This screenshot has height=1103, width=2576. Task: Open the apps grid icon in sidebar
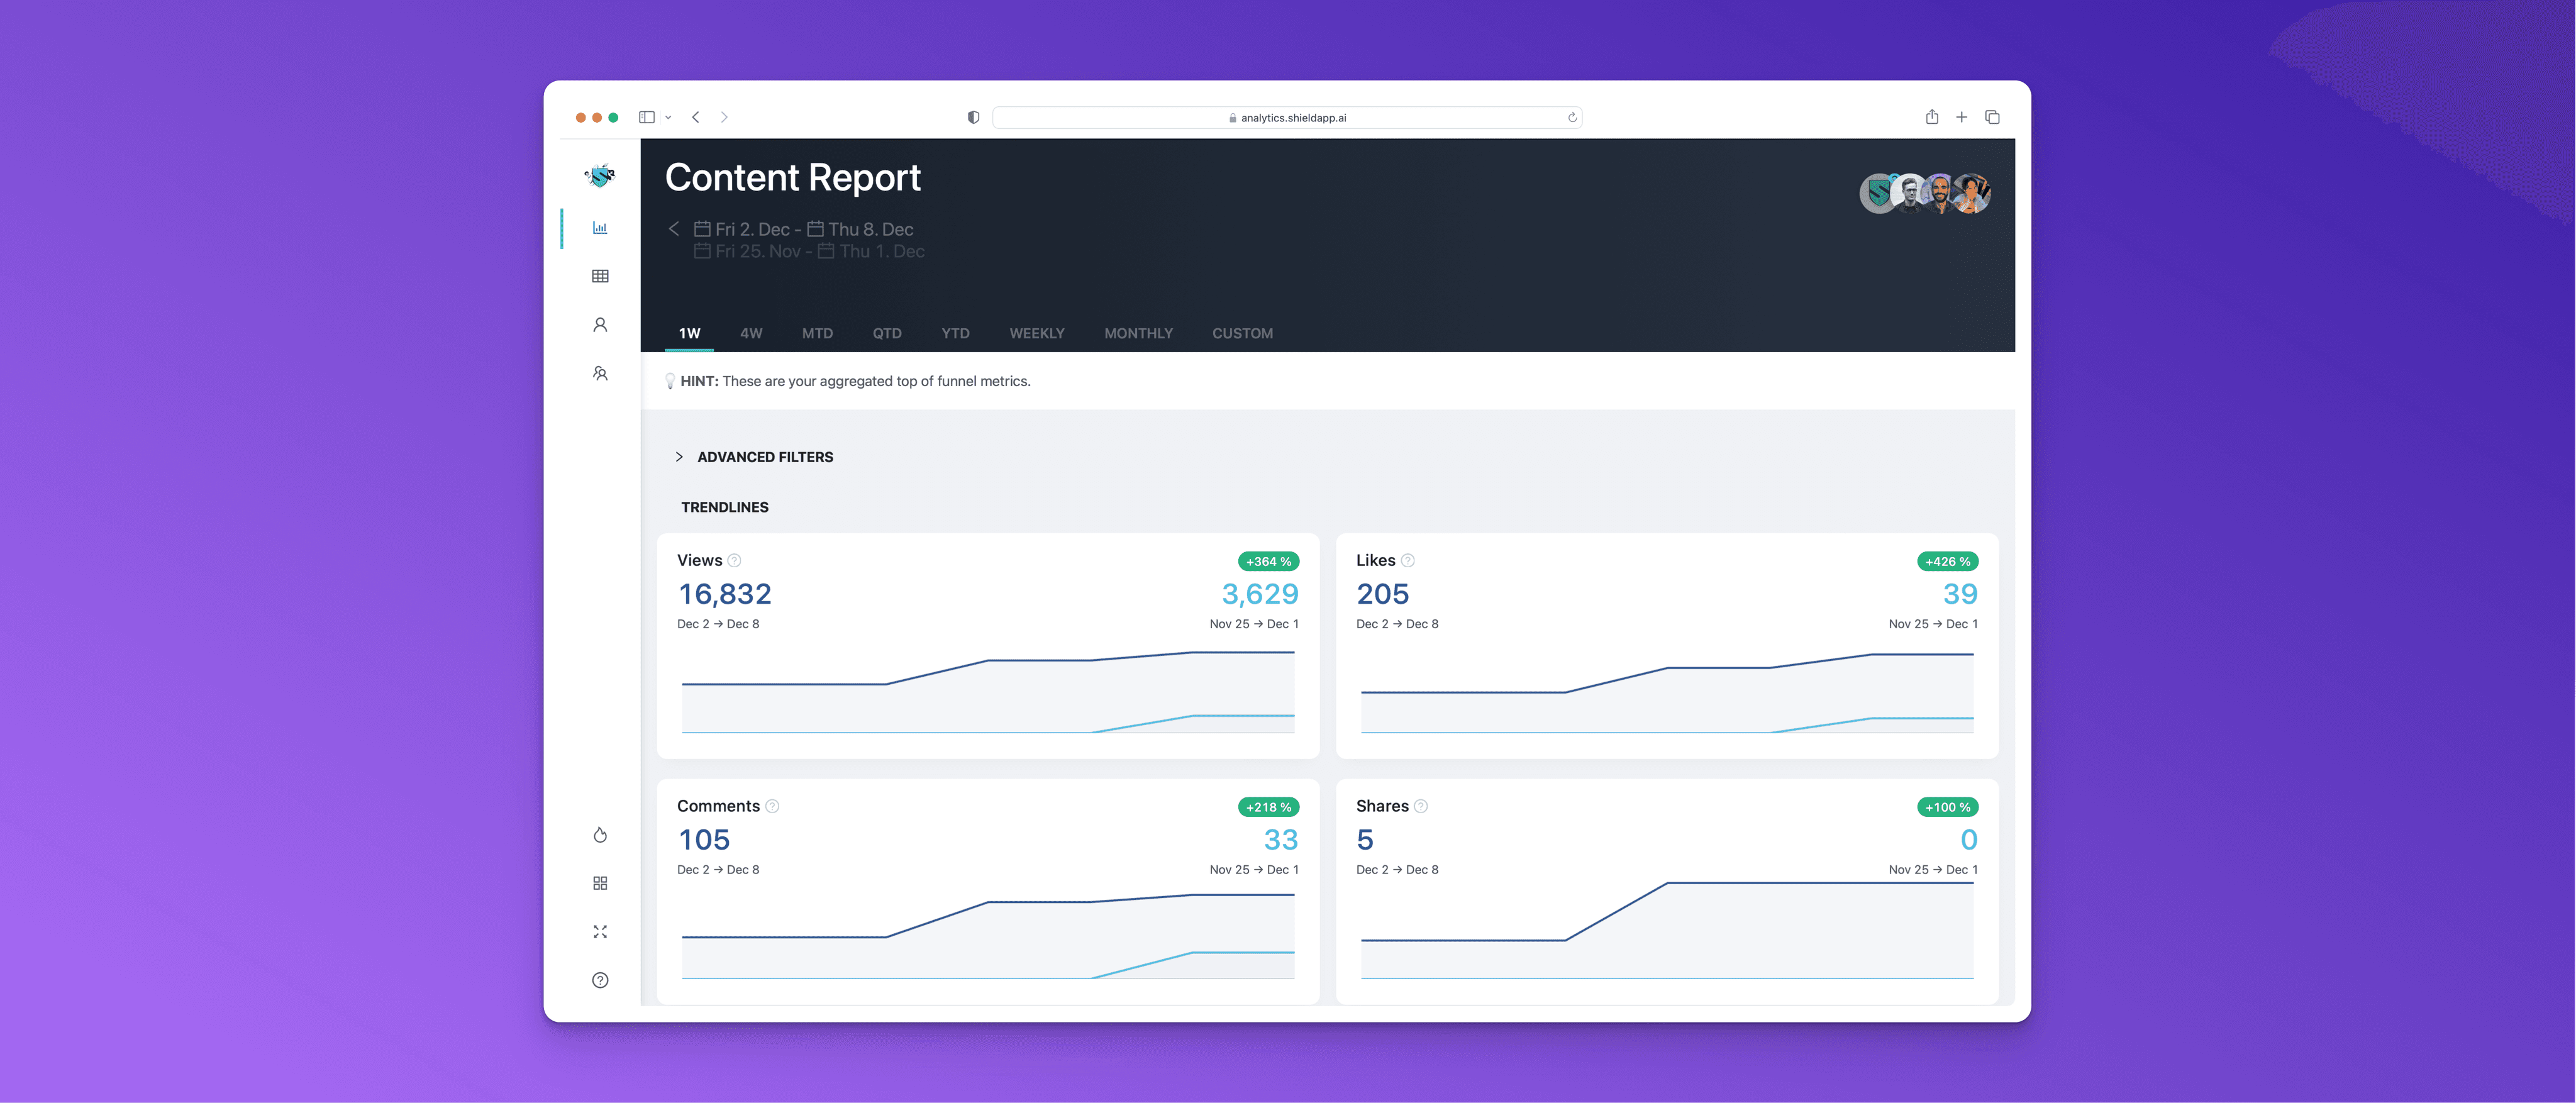(600, 882)
